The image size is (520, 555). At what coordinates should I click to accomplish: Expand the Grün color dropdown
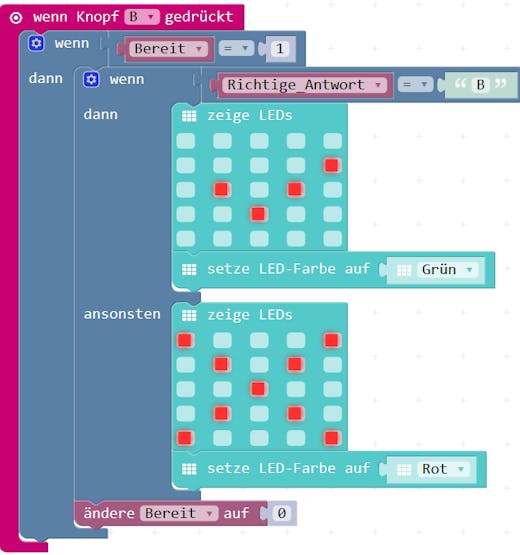pyautogui.click(x=447, y=270)
